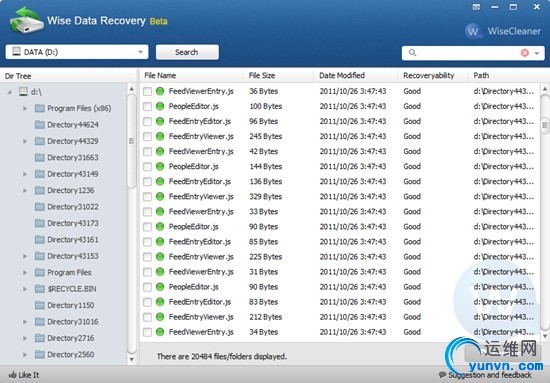The height and width of the screenshot is (383, 550).
Task: Click the Search button
Action: (x=187, y=52)
